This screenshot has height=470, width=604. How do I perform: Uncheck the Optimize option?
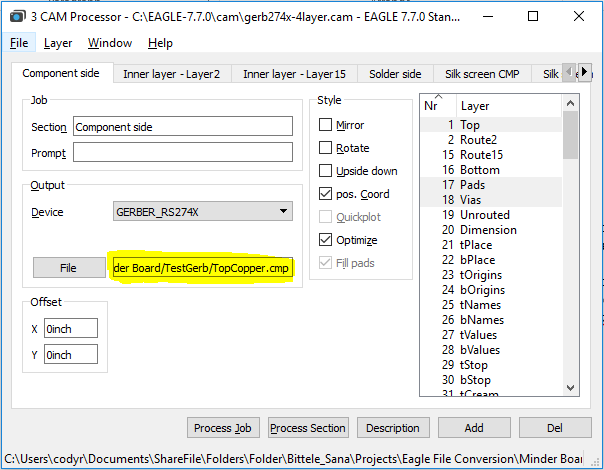click(326, 240)
